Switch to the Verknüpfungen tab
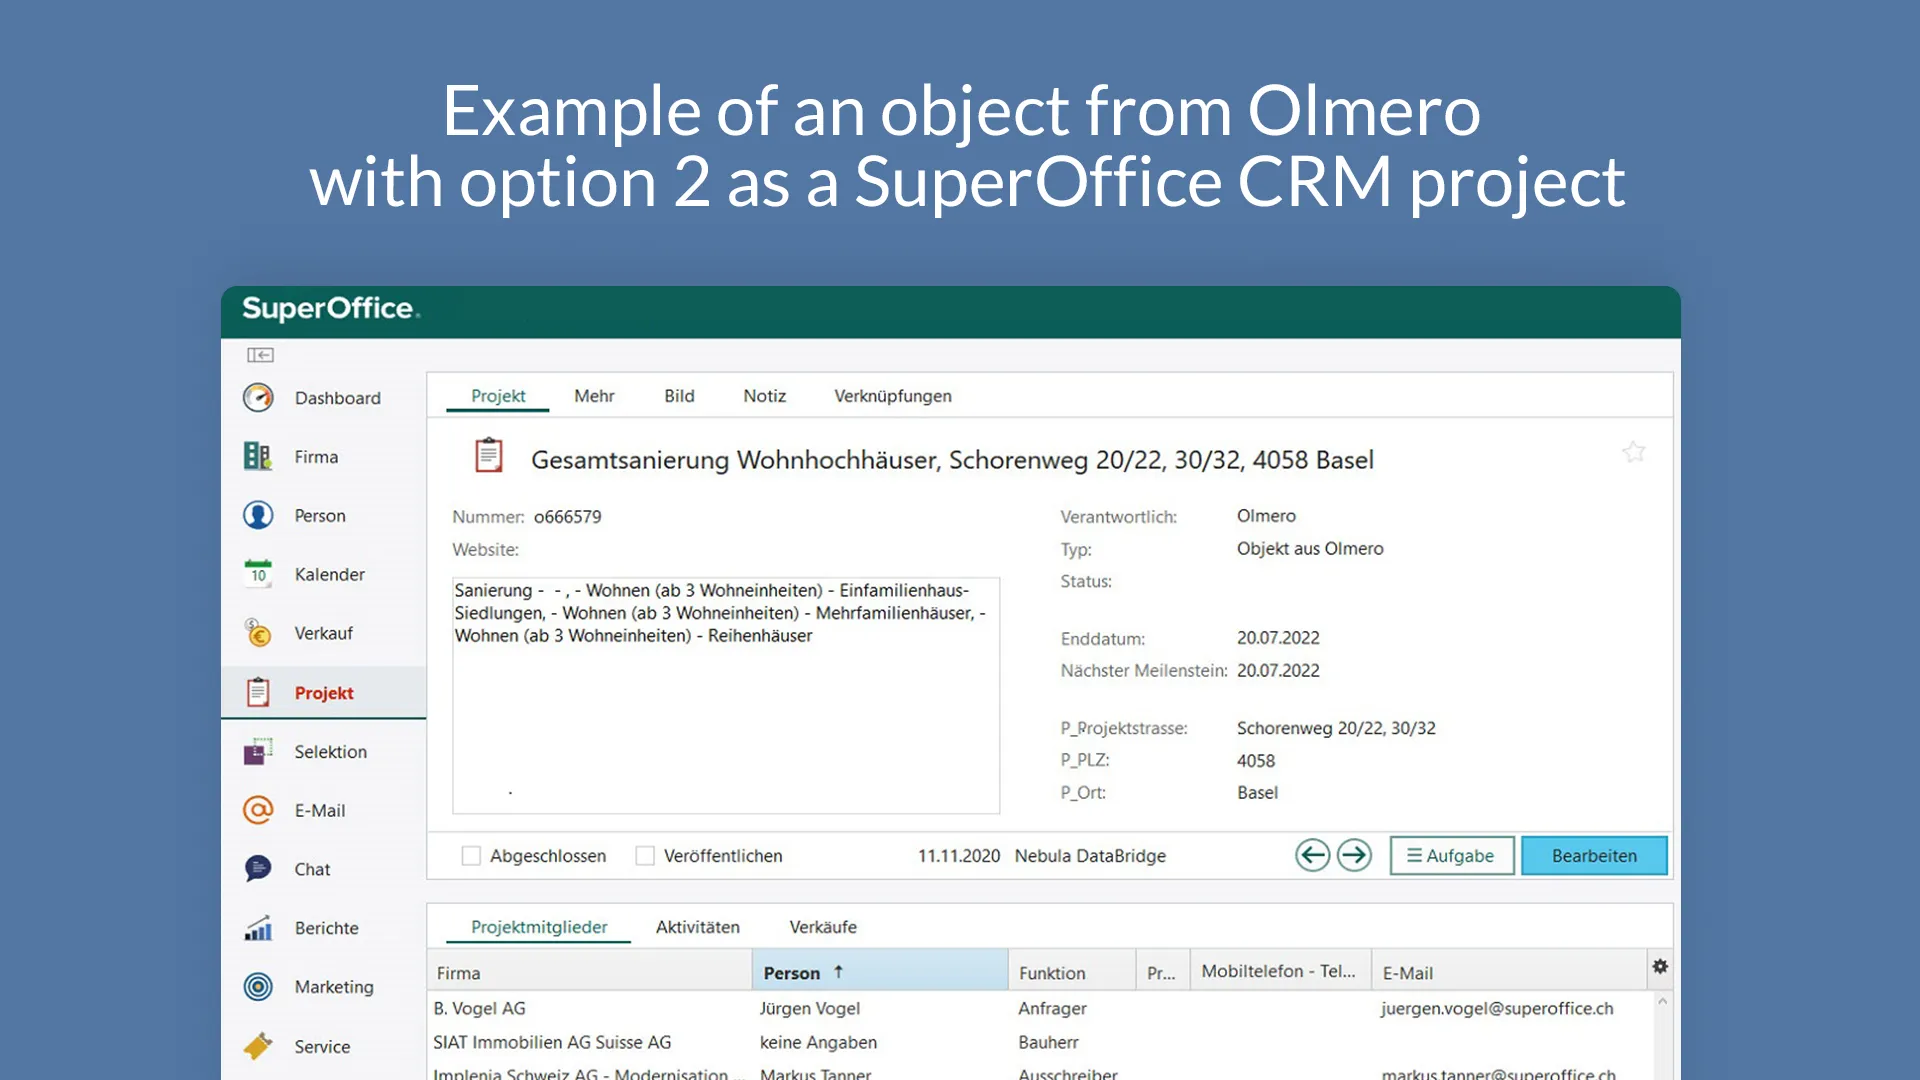 click(892, 396)
